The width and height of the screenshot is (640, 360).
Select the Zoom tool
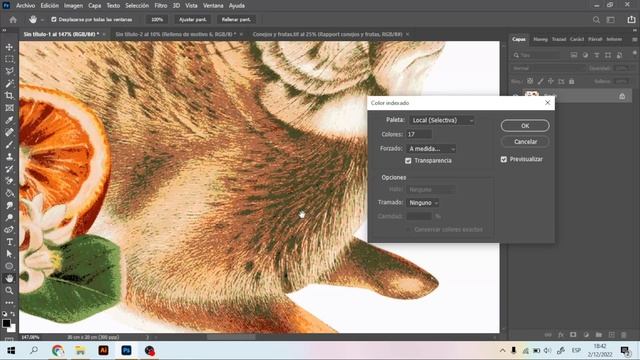(x=9, y=291)
